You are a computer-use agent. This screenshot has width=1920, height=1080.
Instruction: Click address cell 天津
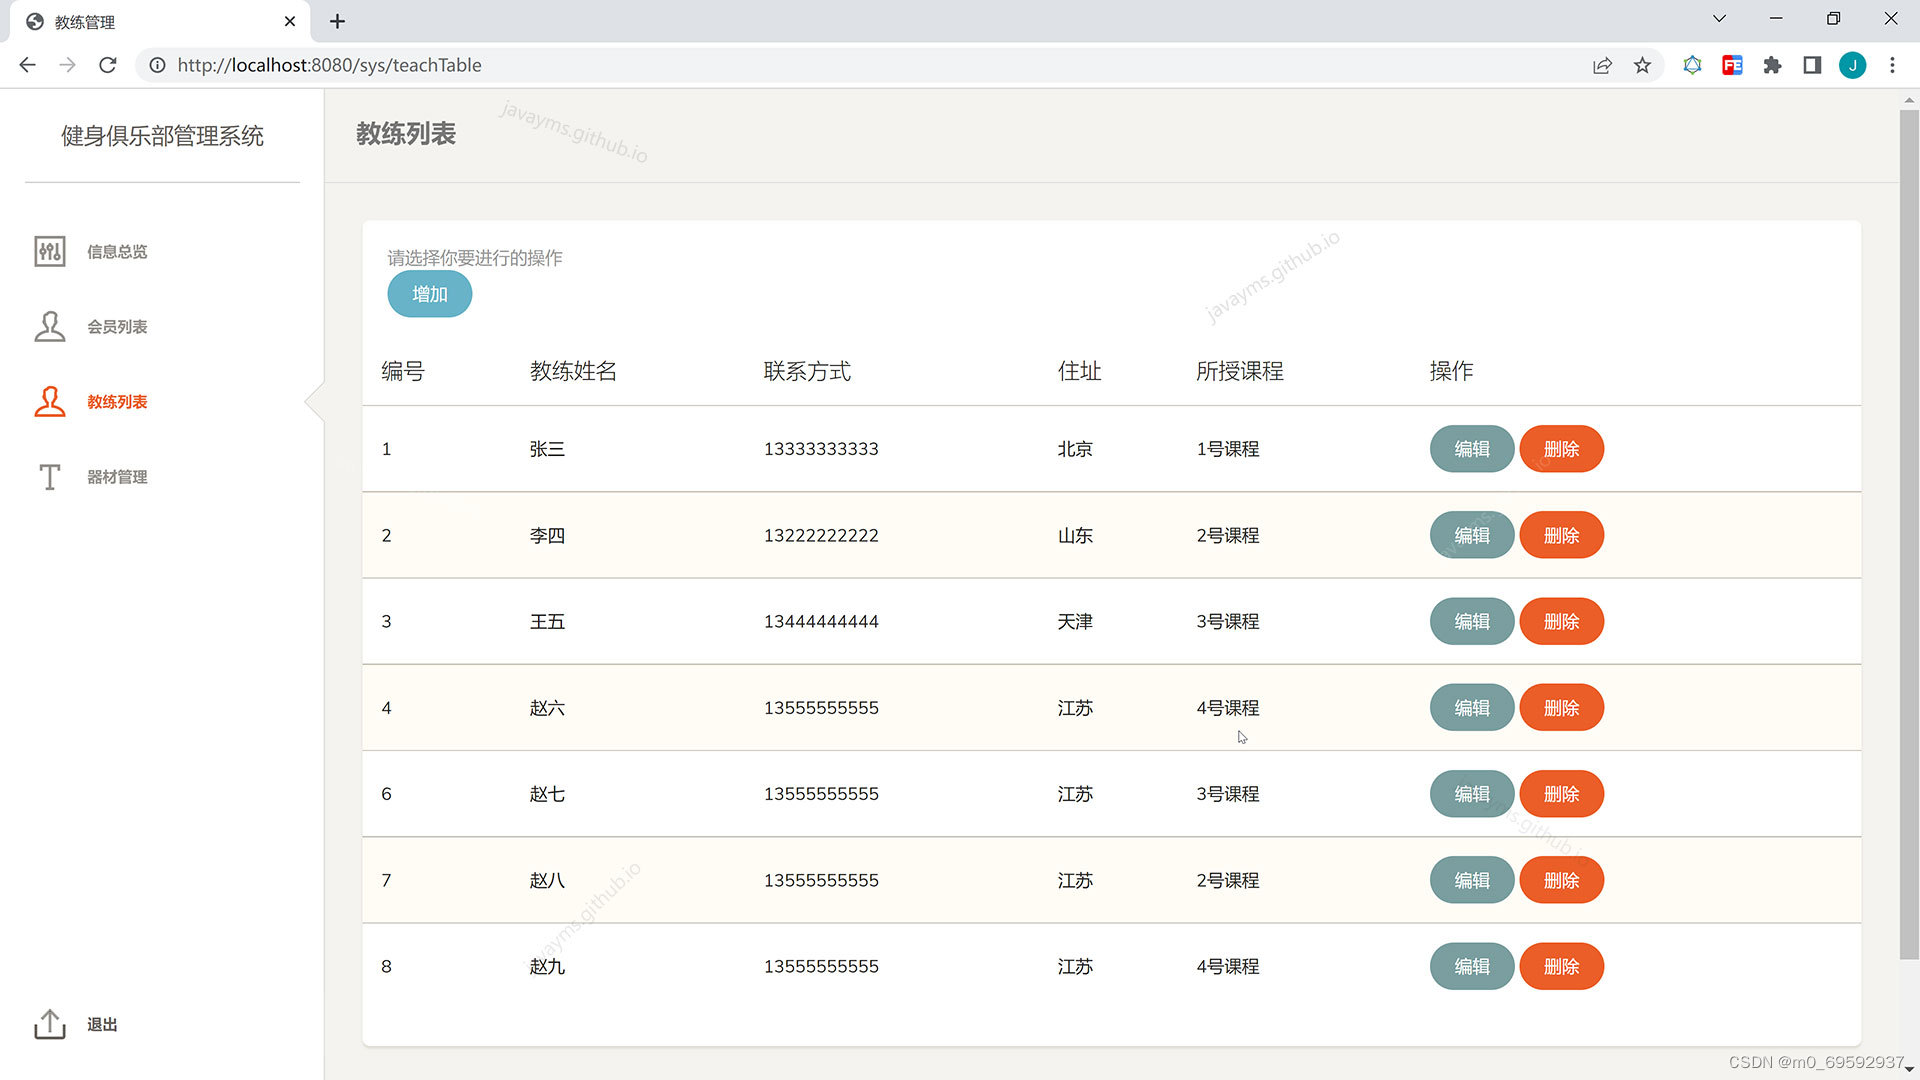click(x=1075, y=621)
